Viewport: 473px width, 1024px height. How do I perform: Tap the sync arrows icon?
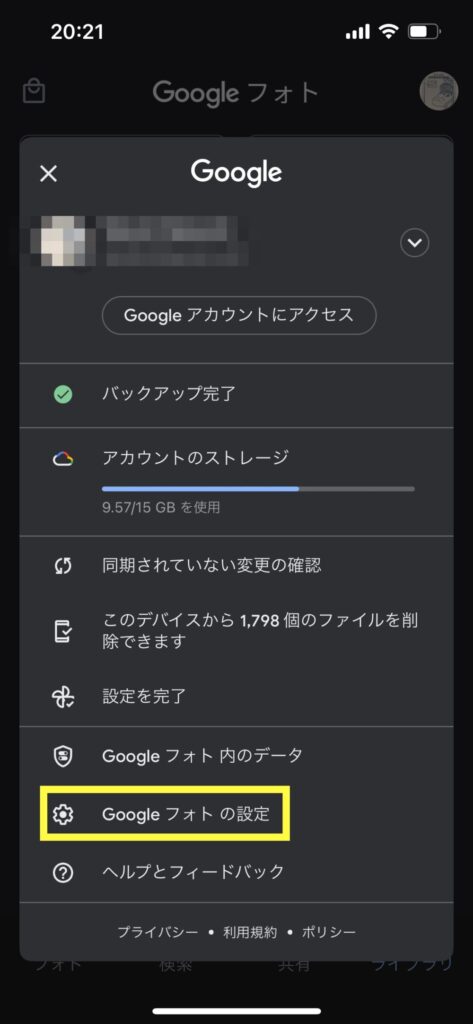pos(63,565)
